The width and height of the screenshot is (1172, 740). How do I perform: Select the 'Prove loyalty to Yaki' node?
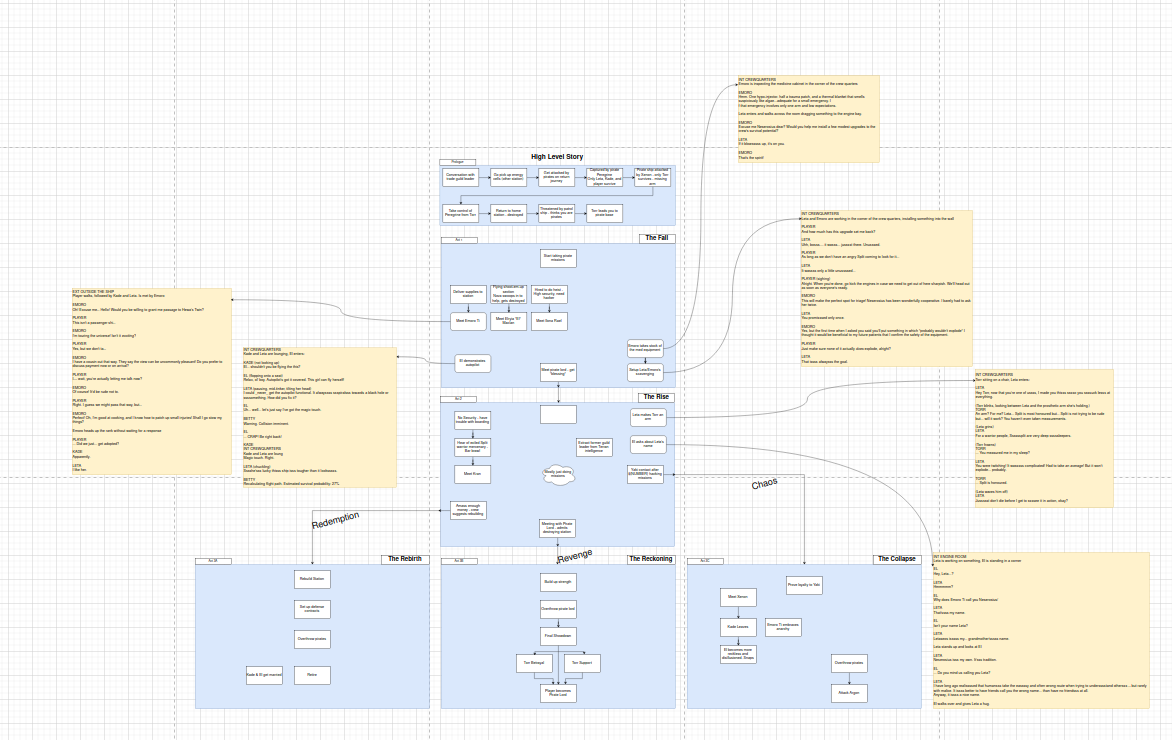pyautogui.click(x=804, y=585)
